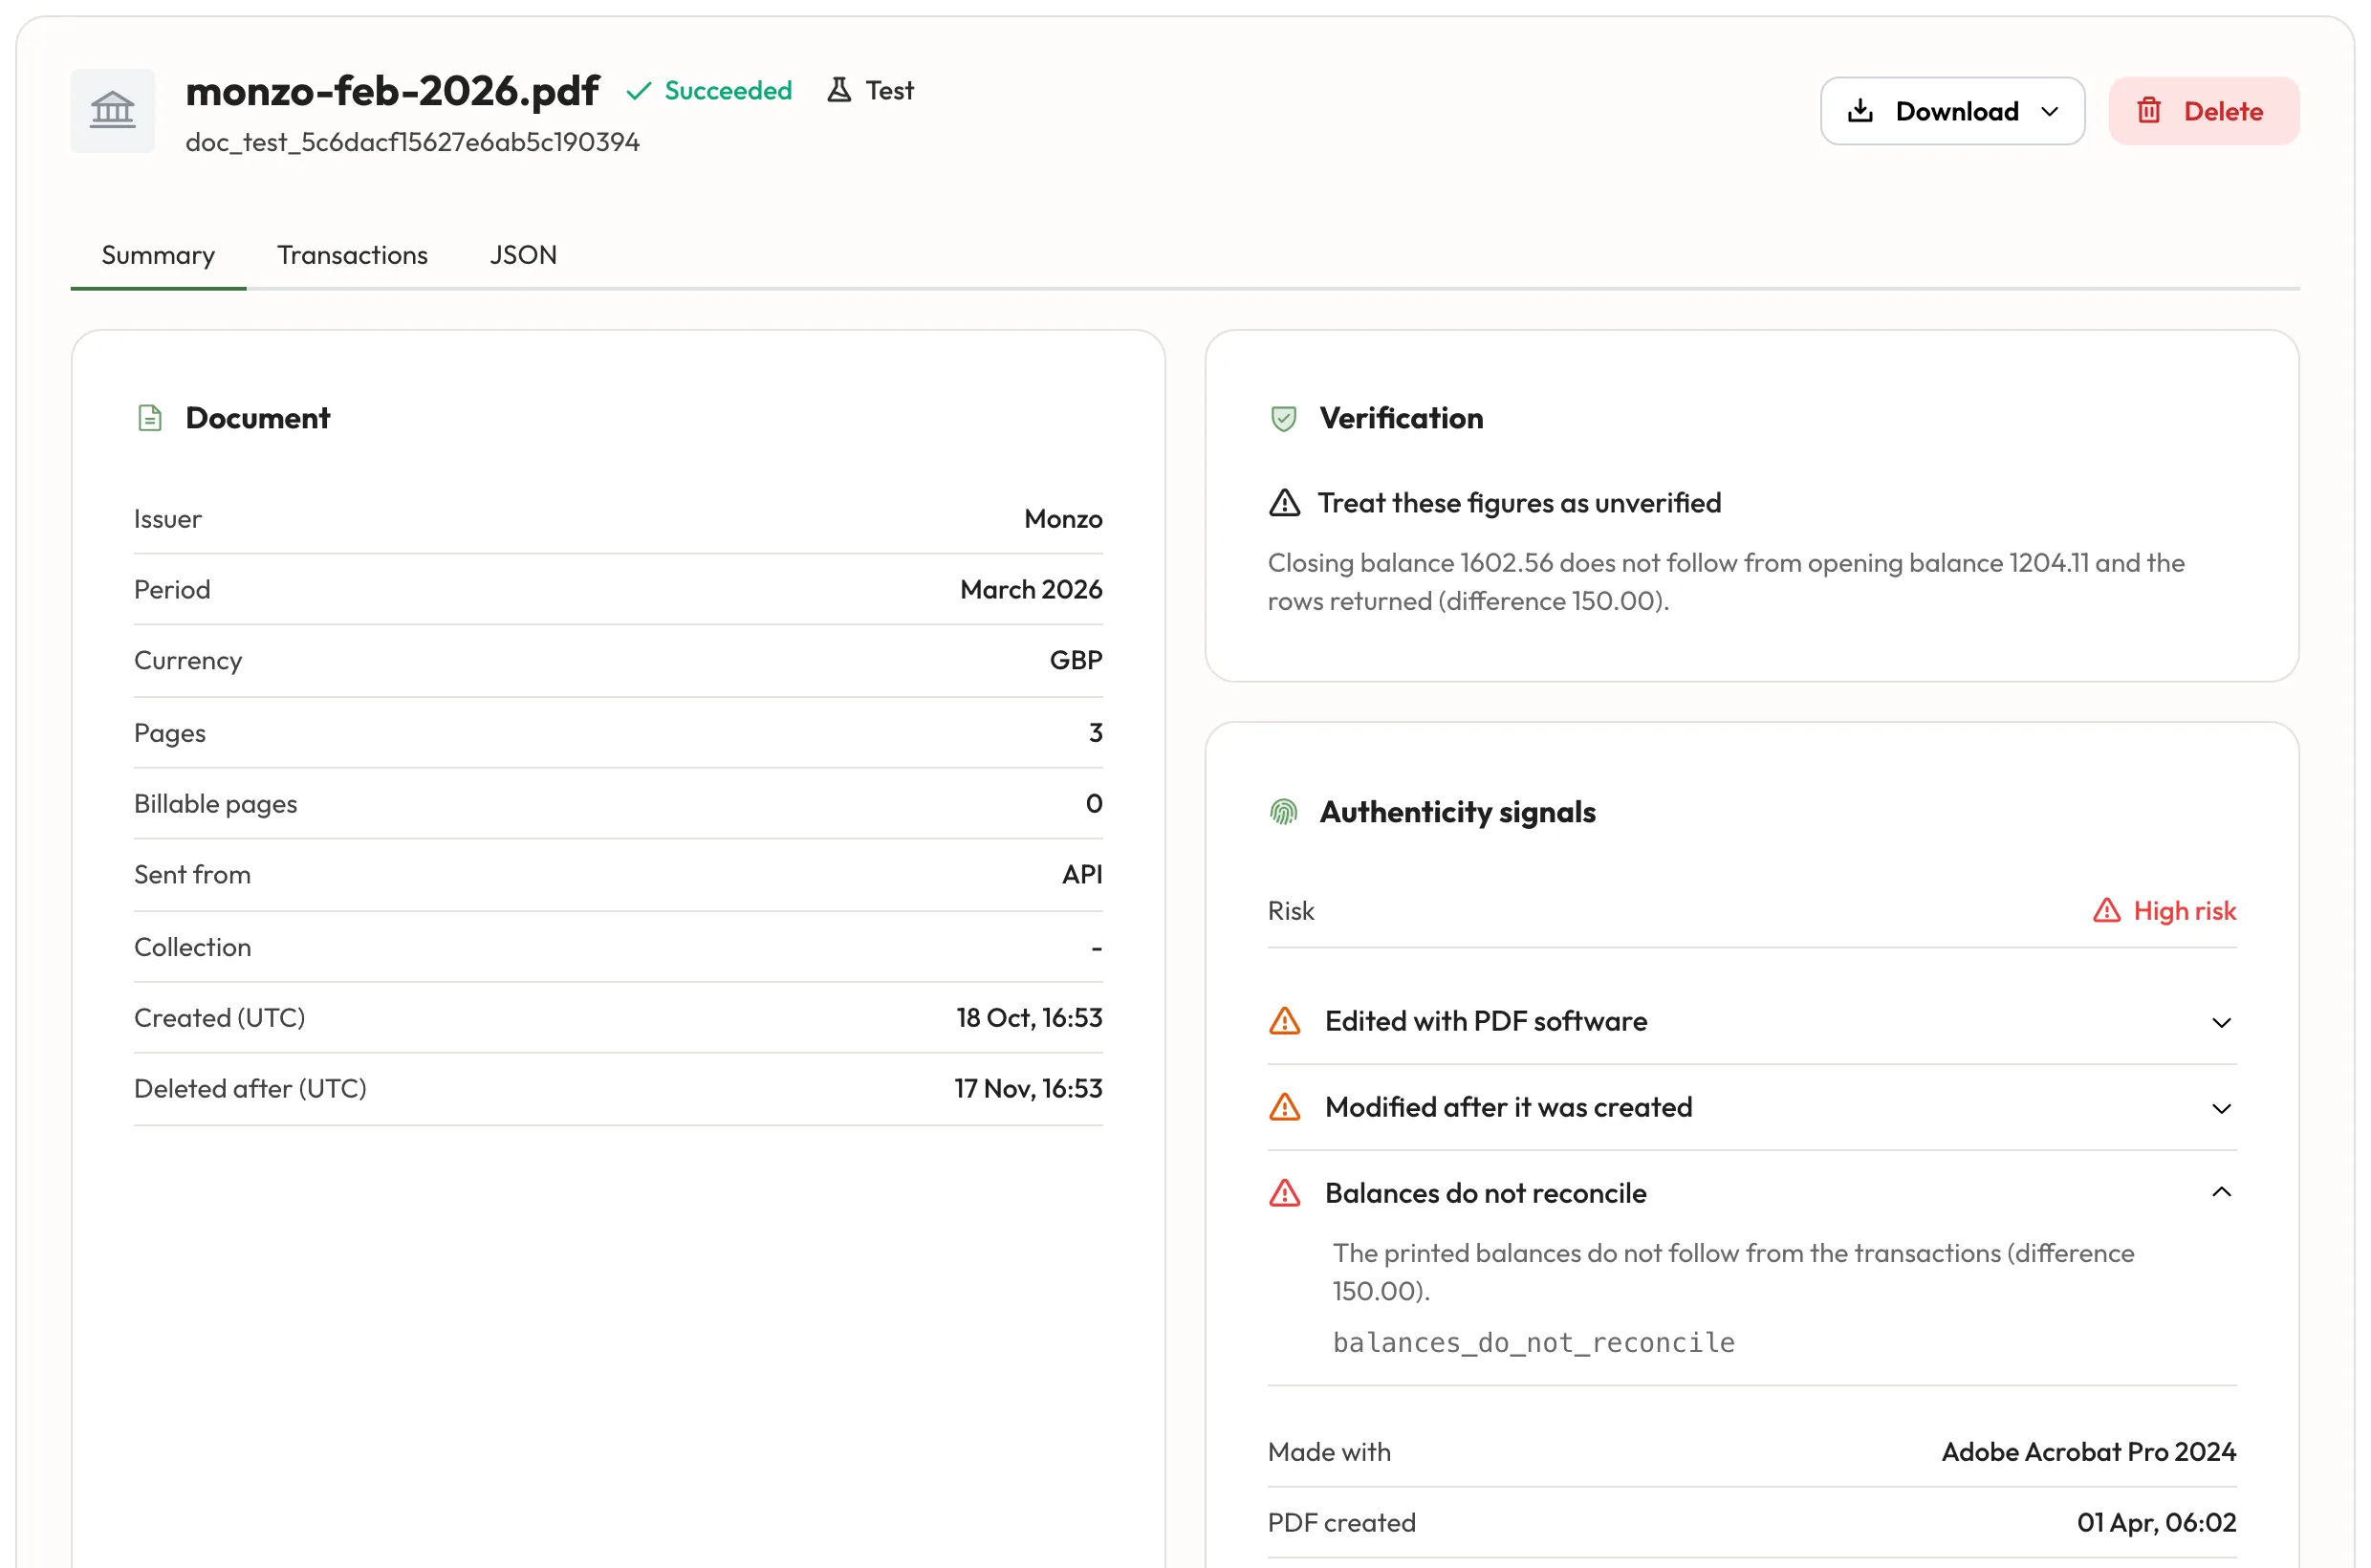Open the JSON tab

pyautogui.click(x=523, y=255)
